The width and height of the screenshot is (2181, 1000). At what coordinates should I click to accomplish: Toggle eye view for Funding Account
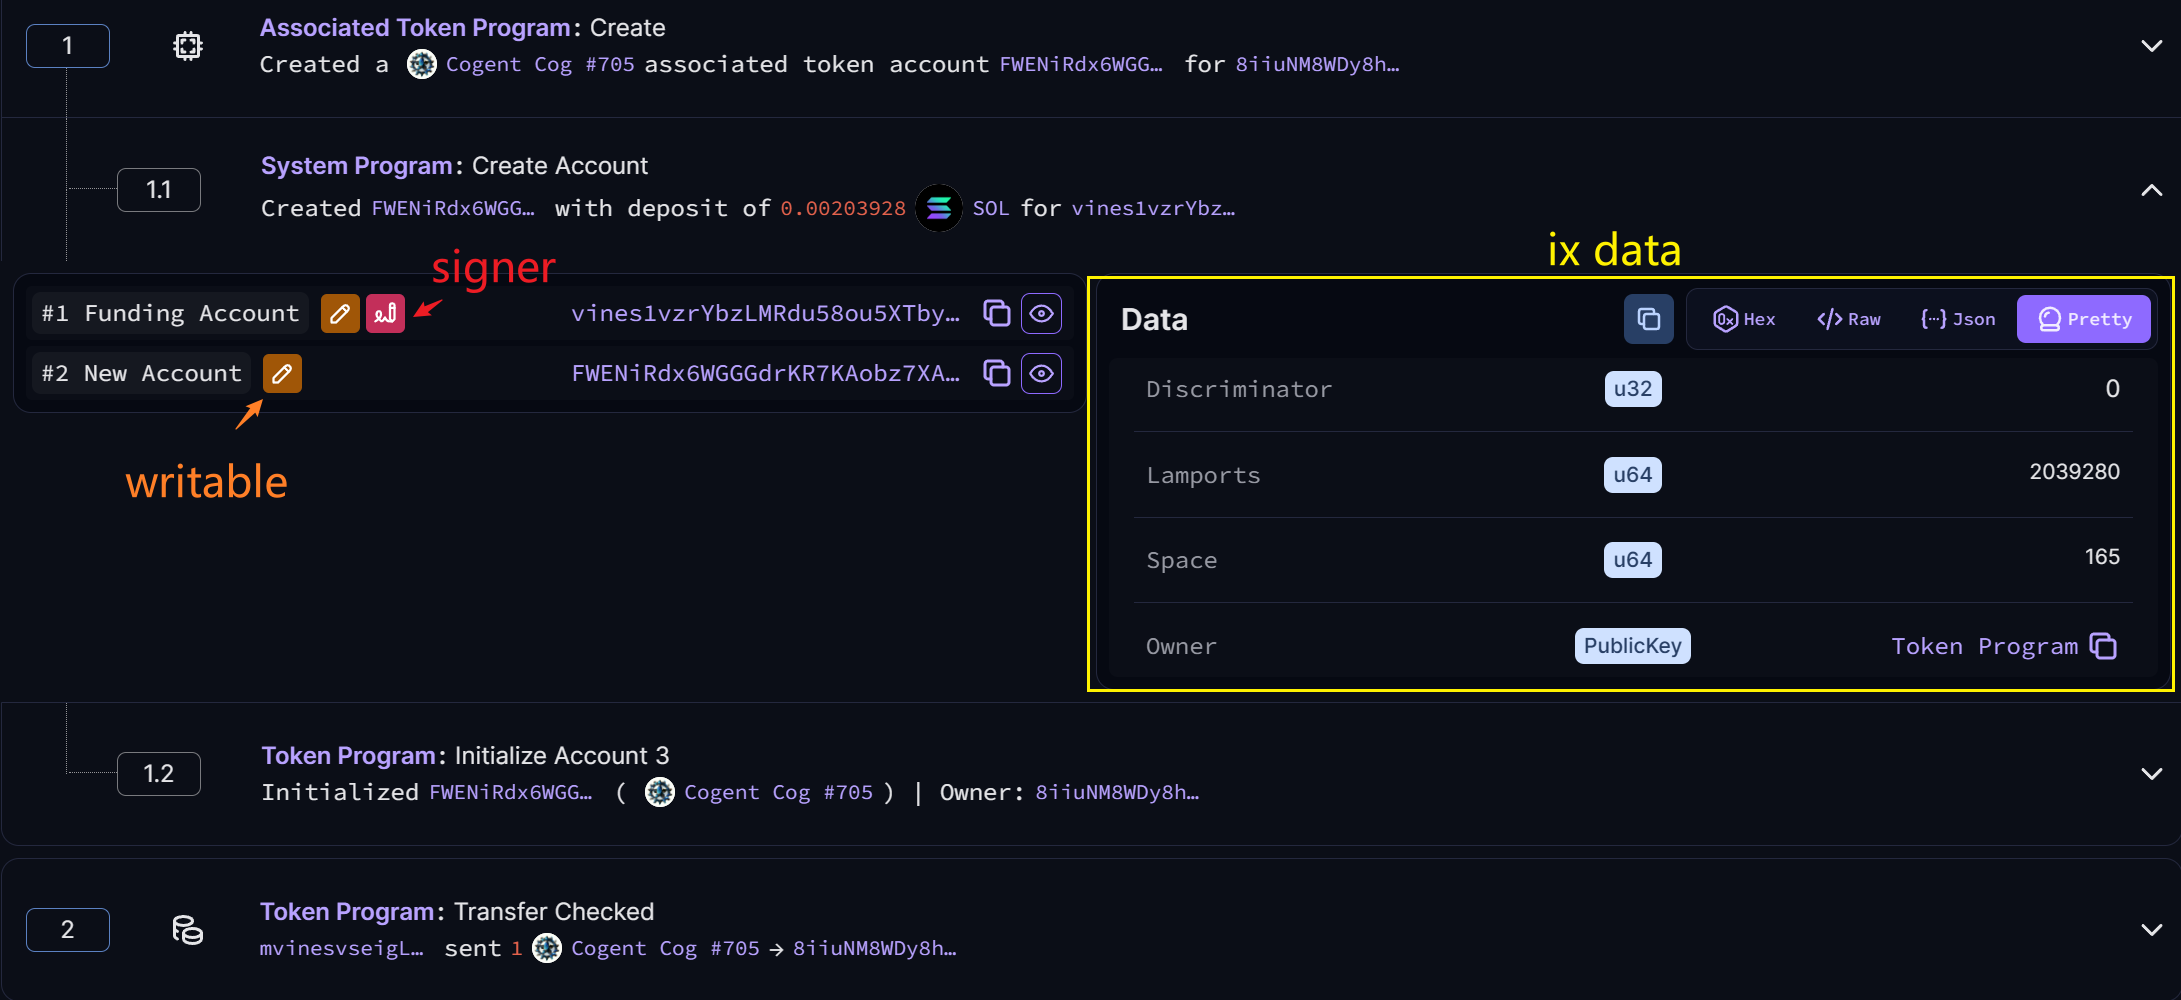(x=1041, y=313)
